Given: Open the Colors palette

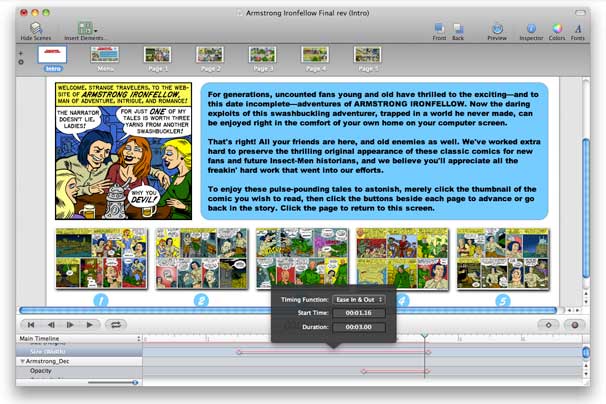Looking at the screenshot, I should [557, 28].
